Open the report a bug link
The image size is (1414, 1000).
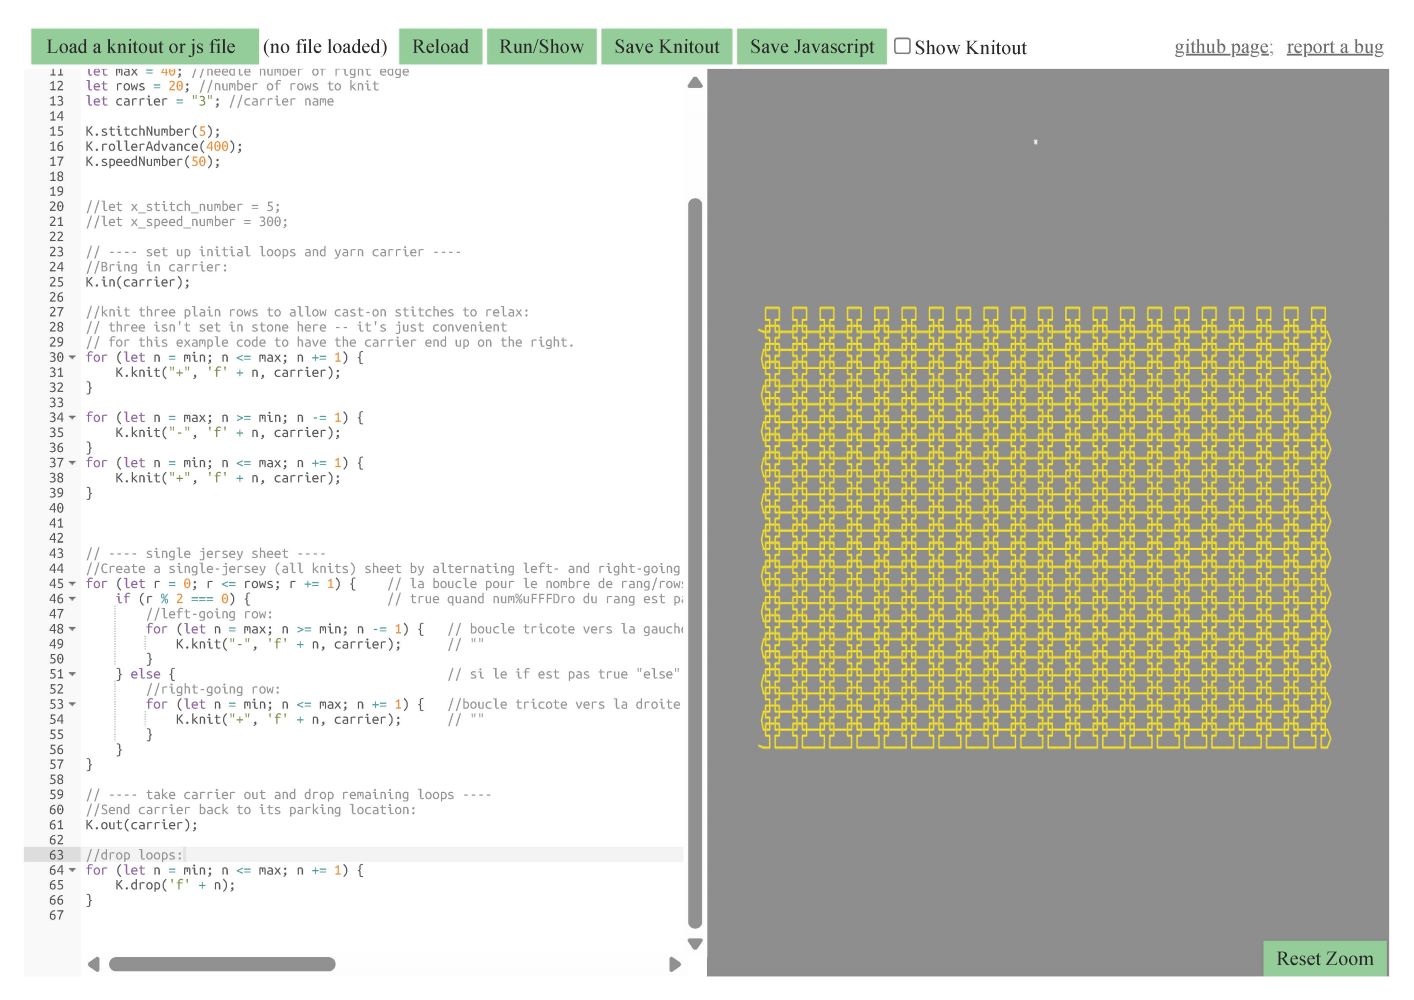pyautogui.click(x=1335, y=47)
